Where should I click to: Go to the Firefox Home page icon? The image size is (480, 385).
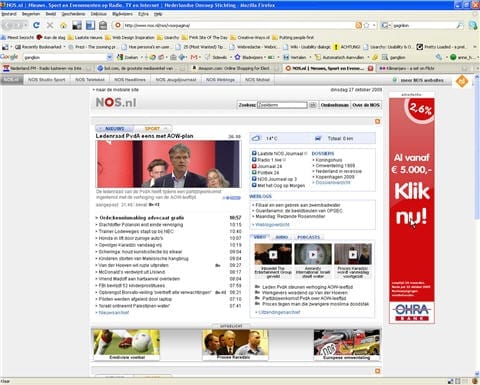pyautogui.click(x=63, y=25)
